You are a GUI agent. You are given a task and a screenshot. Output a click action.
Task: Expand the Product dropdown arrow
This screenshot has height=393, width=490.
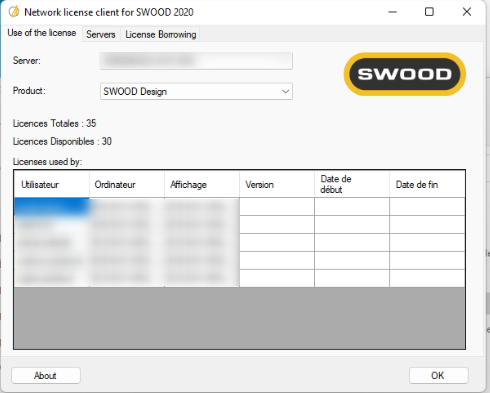coord(285,91)
